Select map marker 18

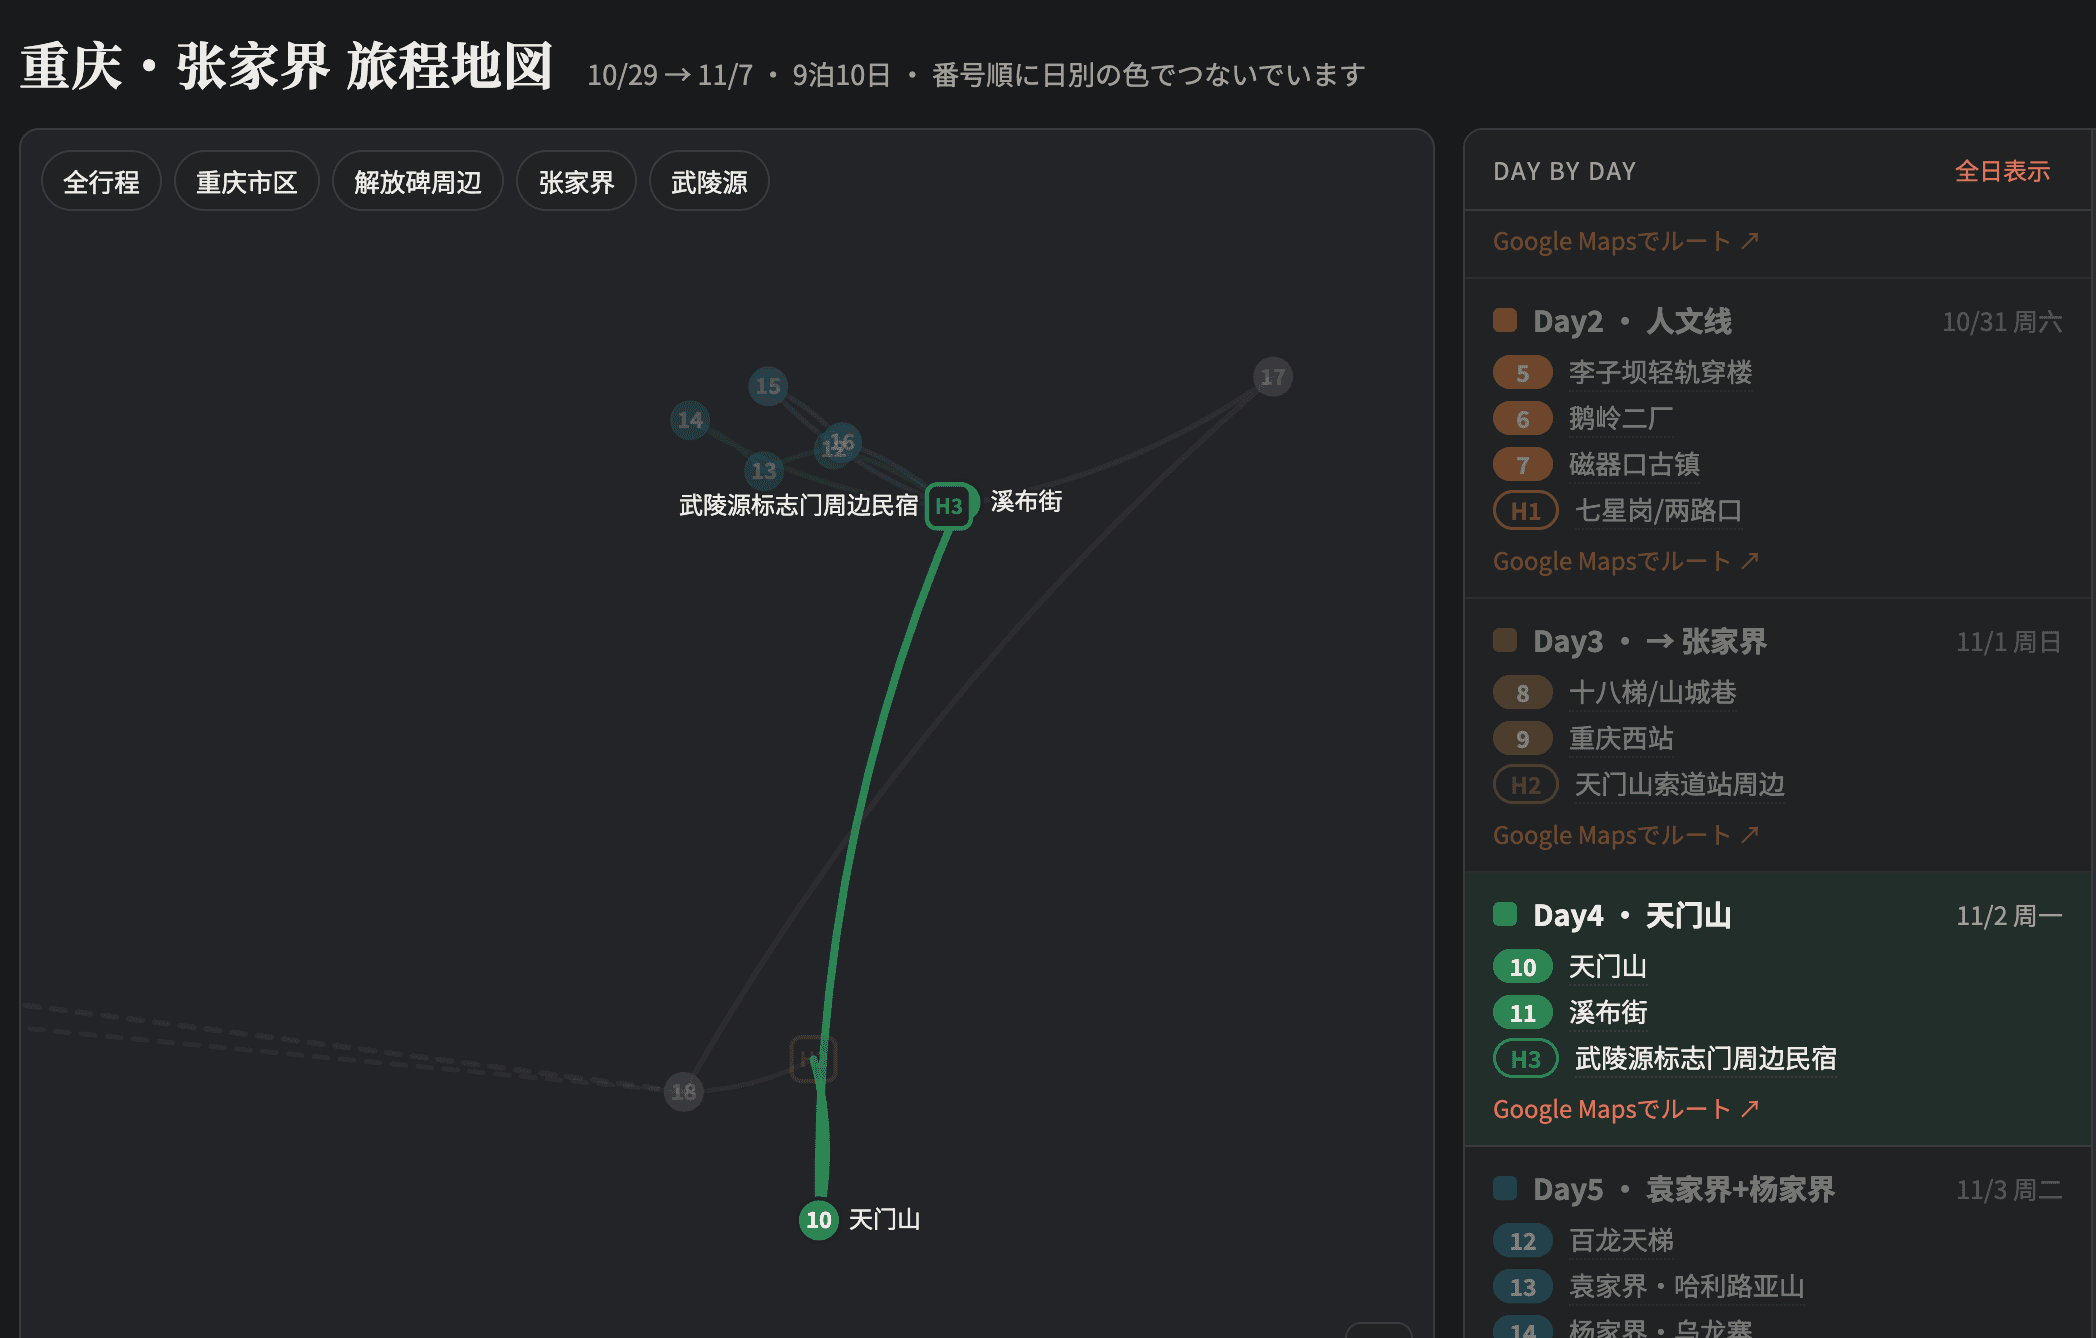(684, 1092)
